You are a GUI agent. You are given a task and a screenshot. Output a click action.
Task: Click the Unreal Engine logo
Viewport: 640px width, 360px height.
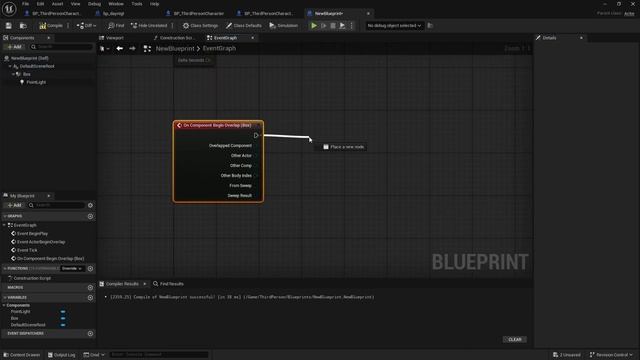(x=9, y=9)
